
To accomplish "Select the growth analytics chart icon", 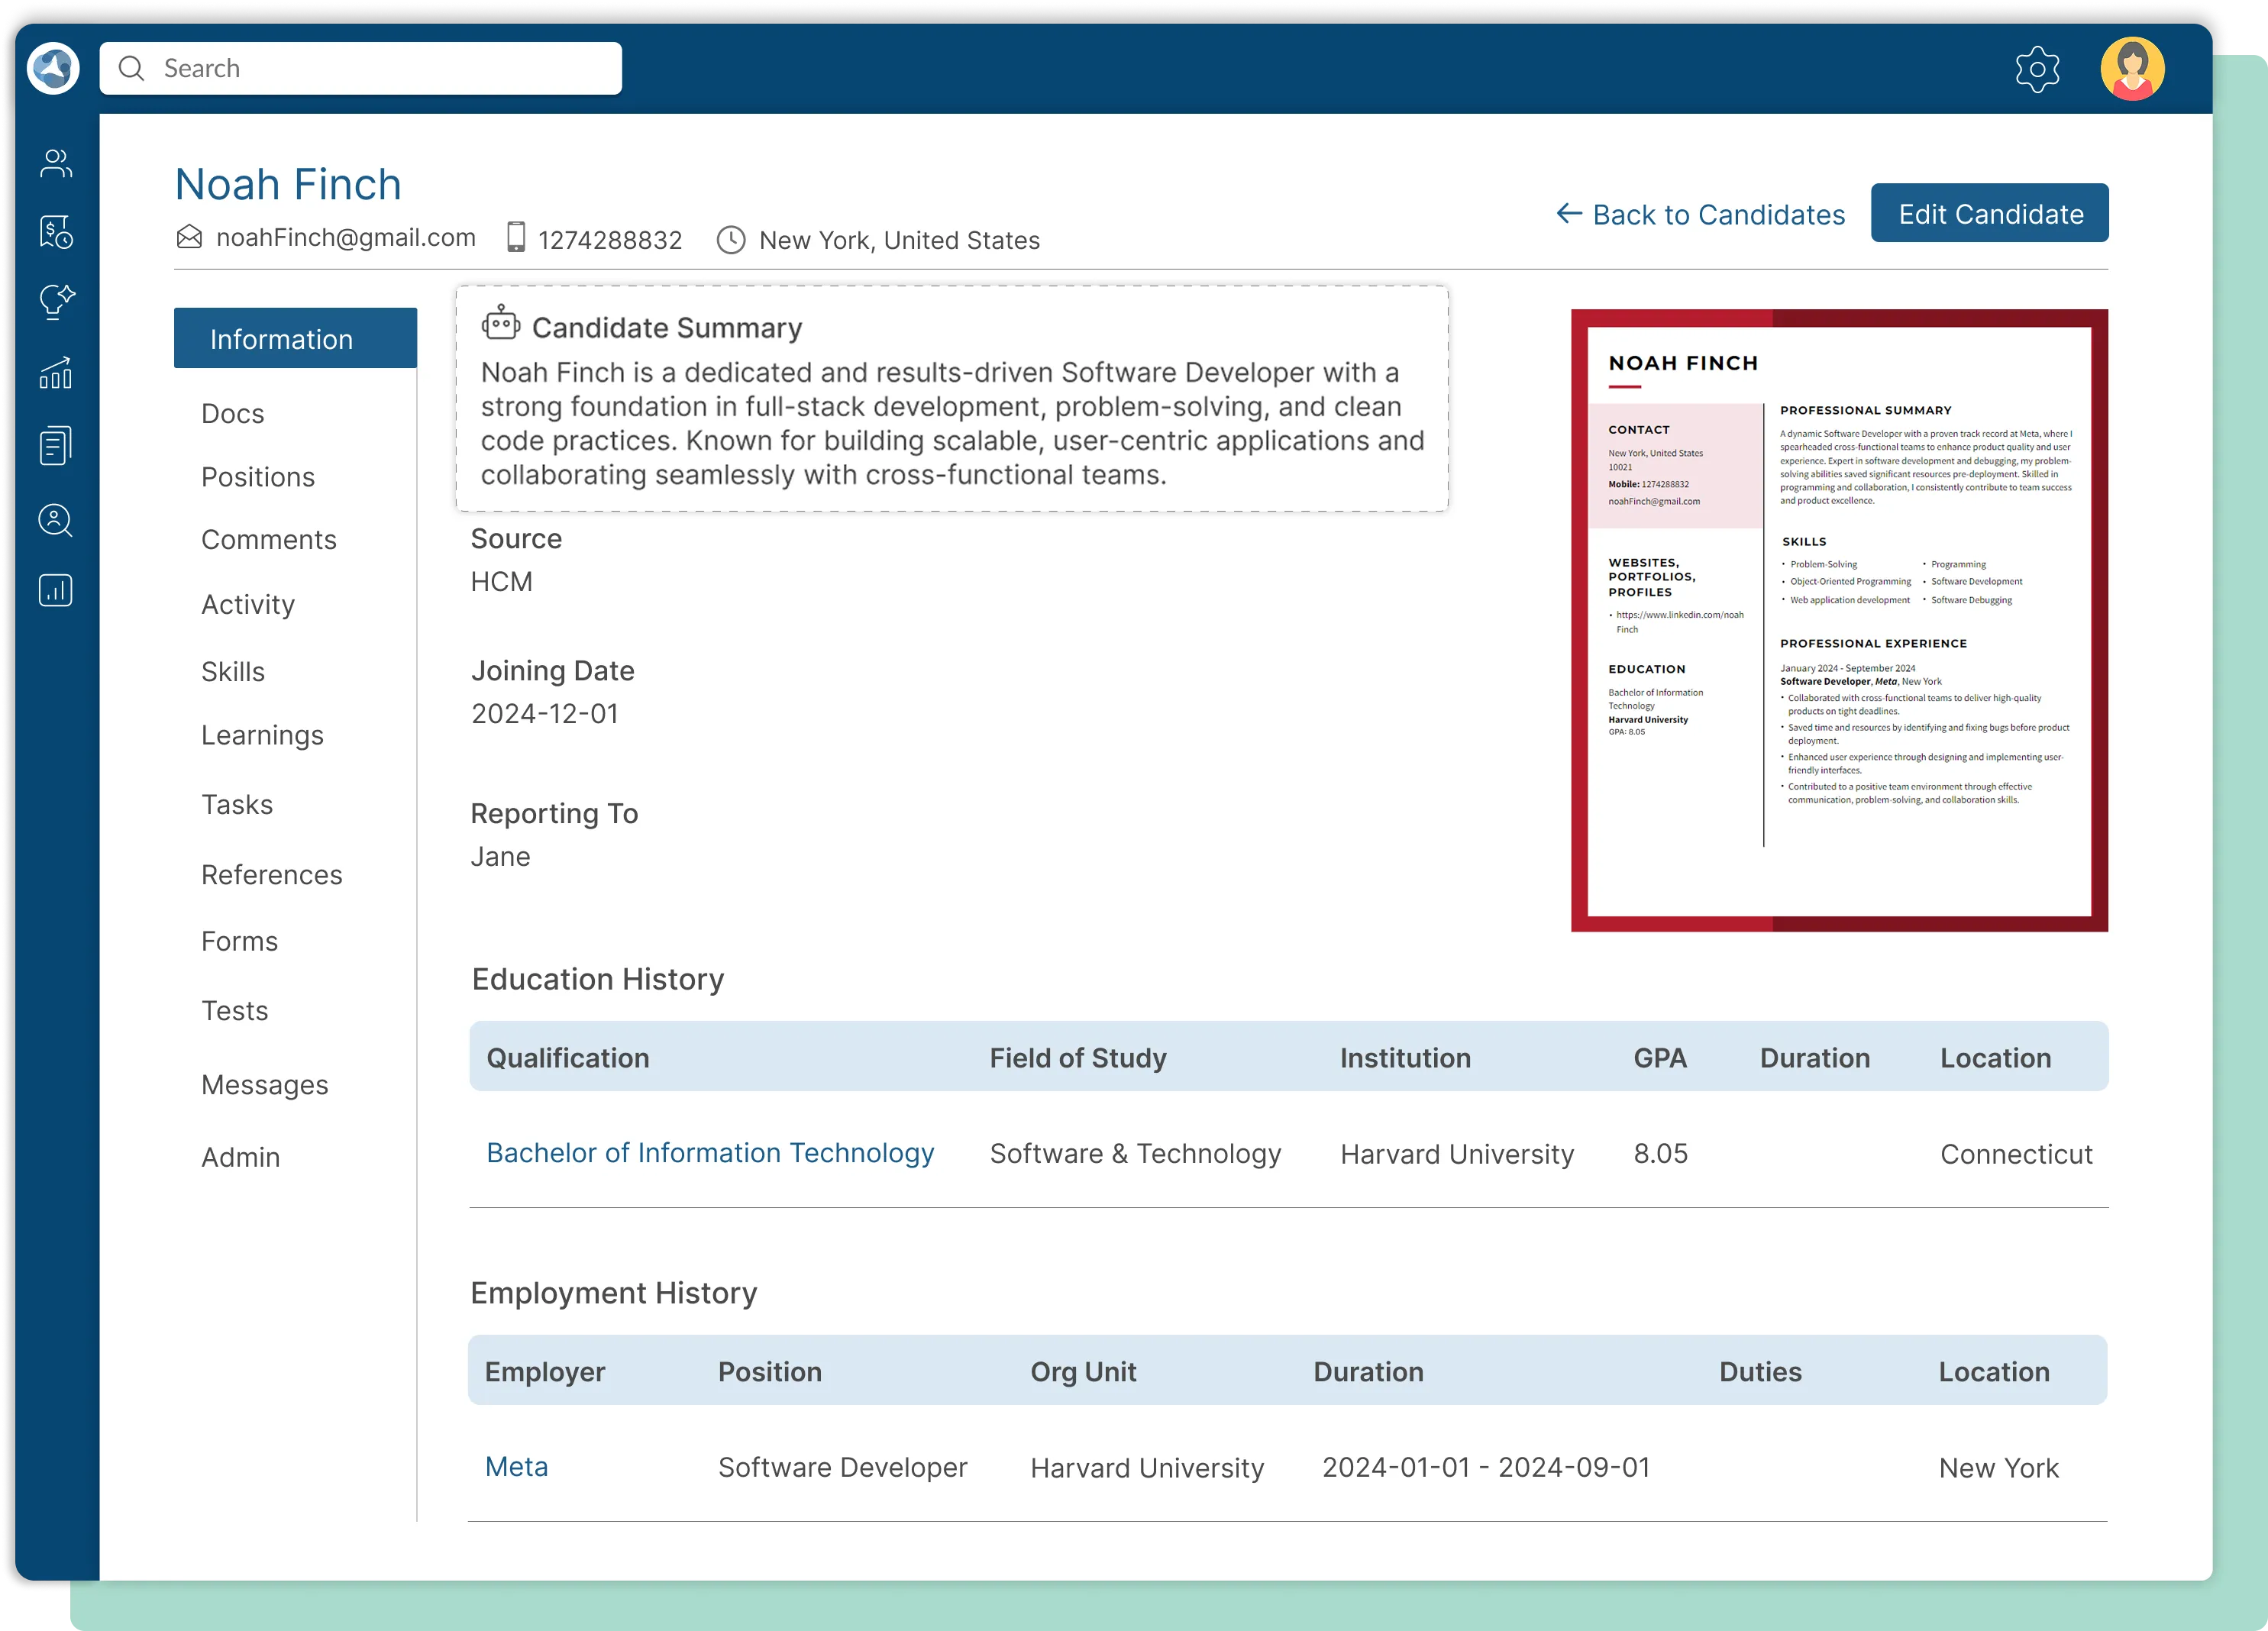I will coord(55,373).
